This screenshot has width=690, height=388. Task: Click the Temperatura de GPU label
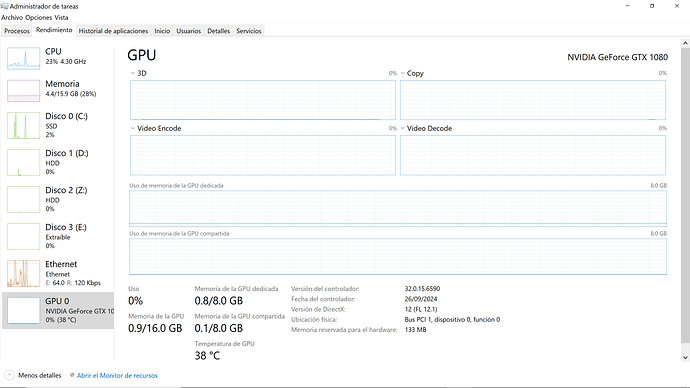click(x=224, y=344)
